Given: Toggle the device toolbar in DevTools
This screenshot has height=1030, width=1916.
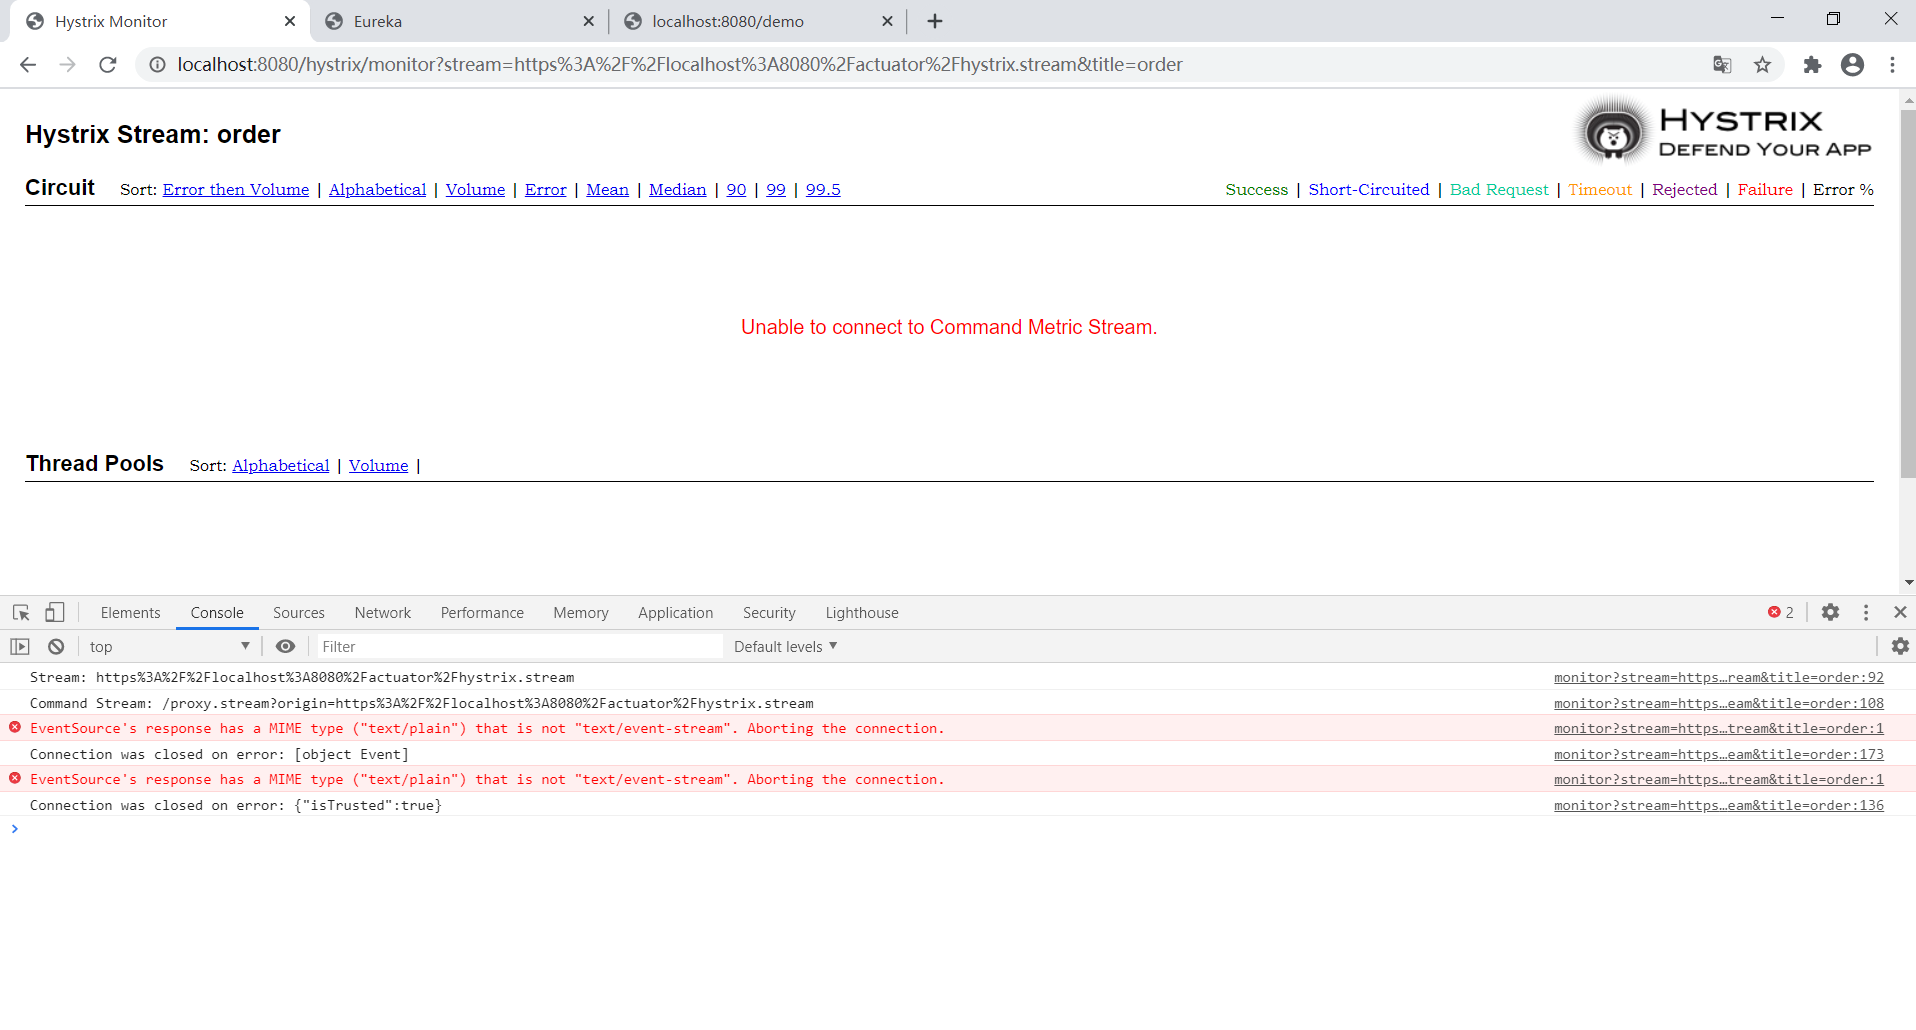Looking at the screenshot, I should click(55, 613).
